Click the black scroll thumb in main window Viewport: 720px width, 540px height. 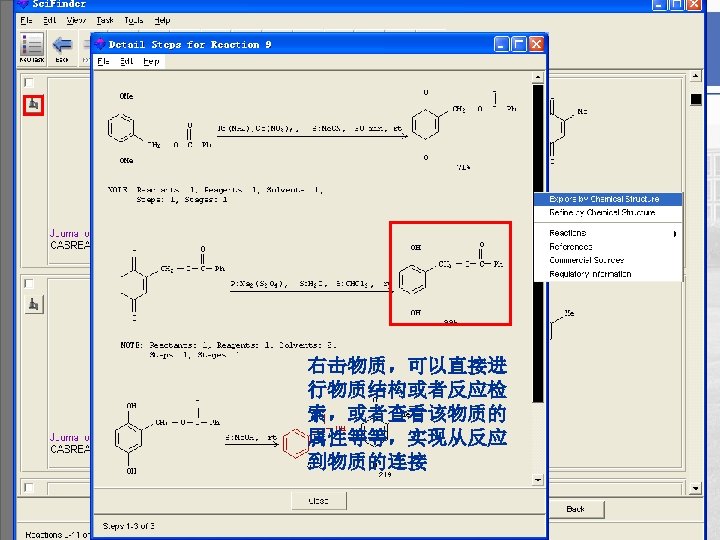click(696, 99)
